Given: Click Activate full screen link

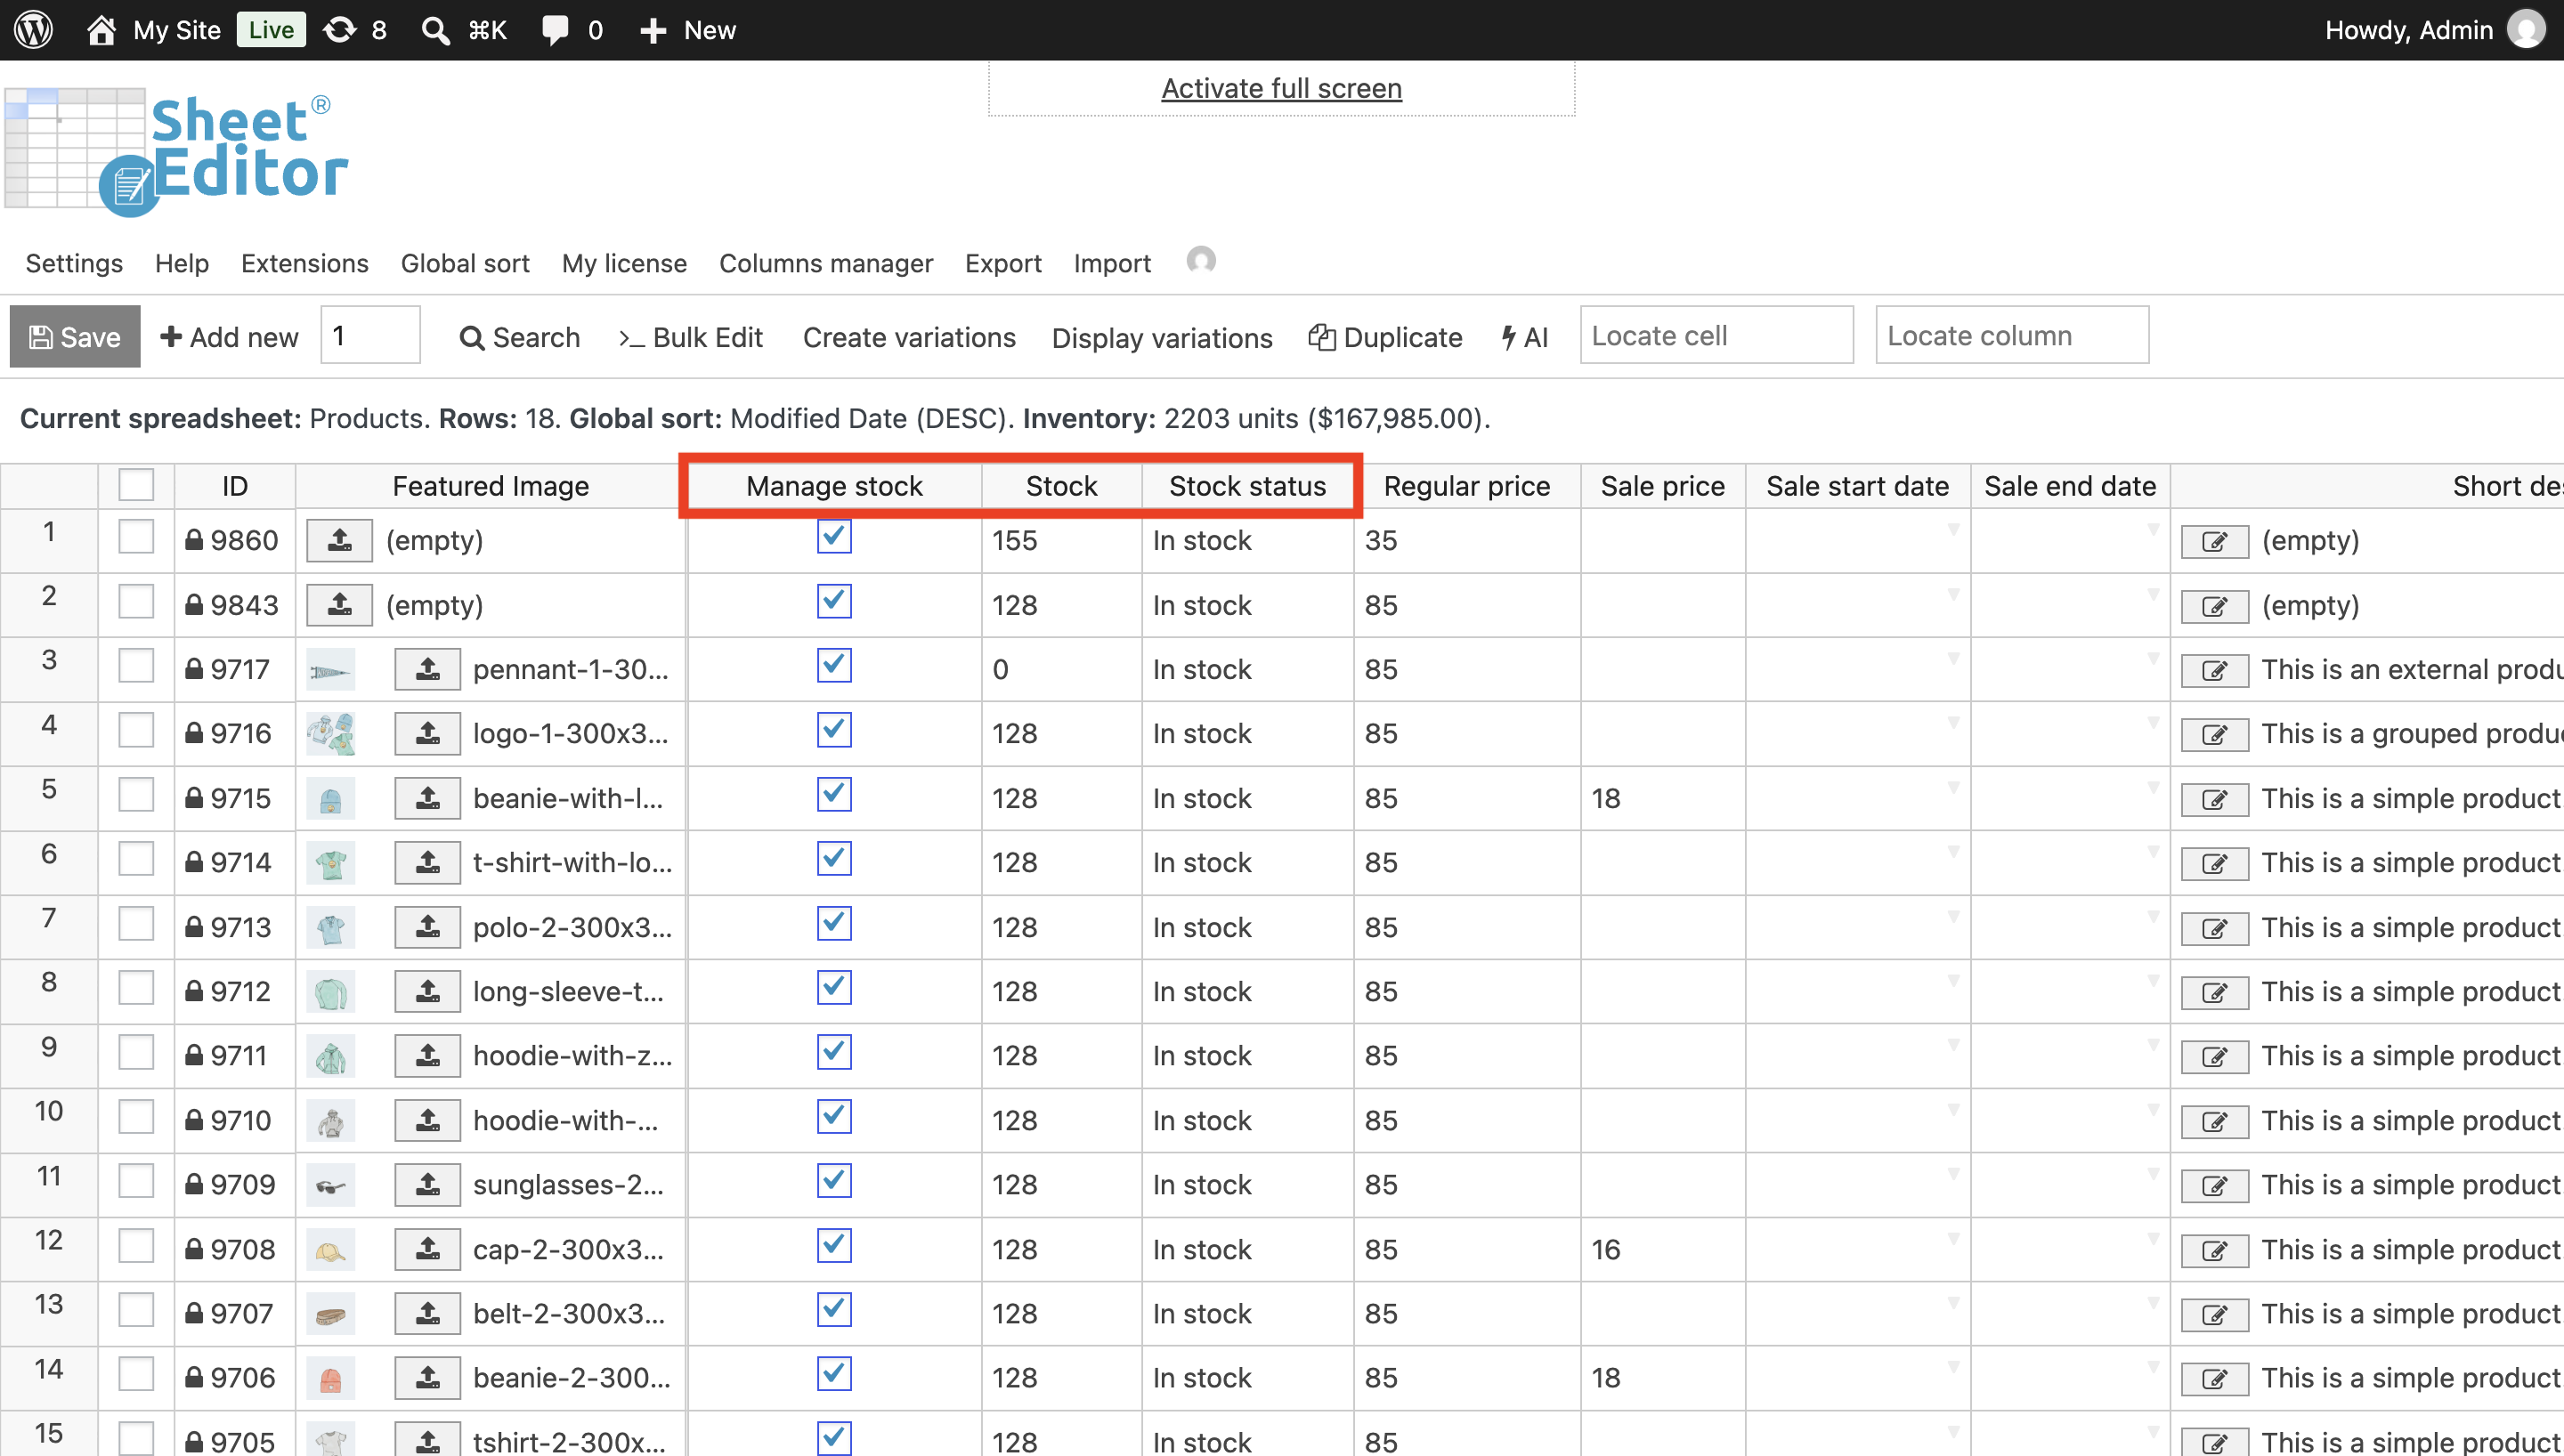Looking at the screenshot, I should pyautogui.click(x=1282, y=88).
